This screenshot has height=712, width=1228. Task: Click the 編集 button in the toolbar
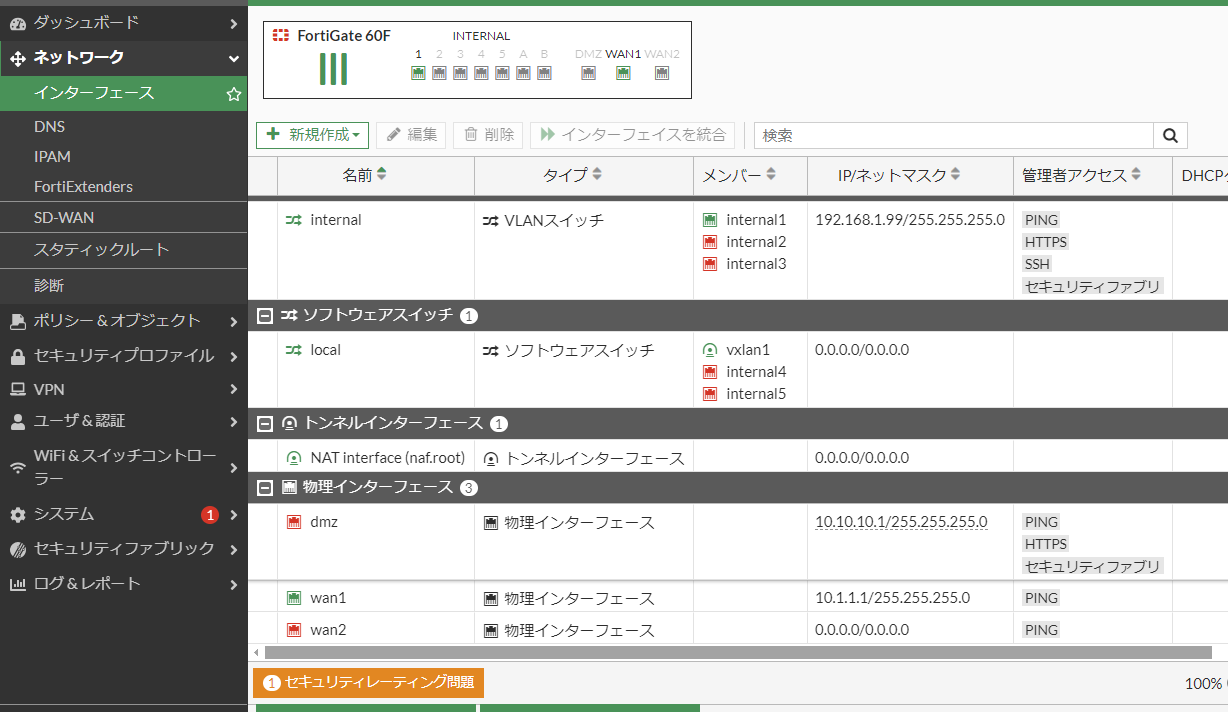coord(411,134)
